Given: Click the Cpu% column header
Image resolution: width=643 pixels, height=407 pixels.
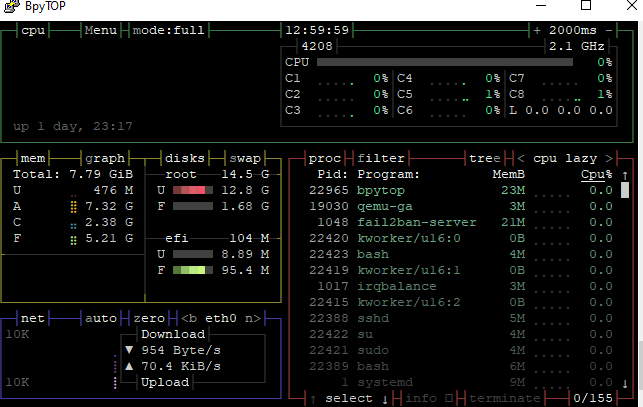Looking at the screenshot, I should coord(597,174).
